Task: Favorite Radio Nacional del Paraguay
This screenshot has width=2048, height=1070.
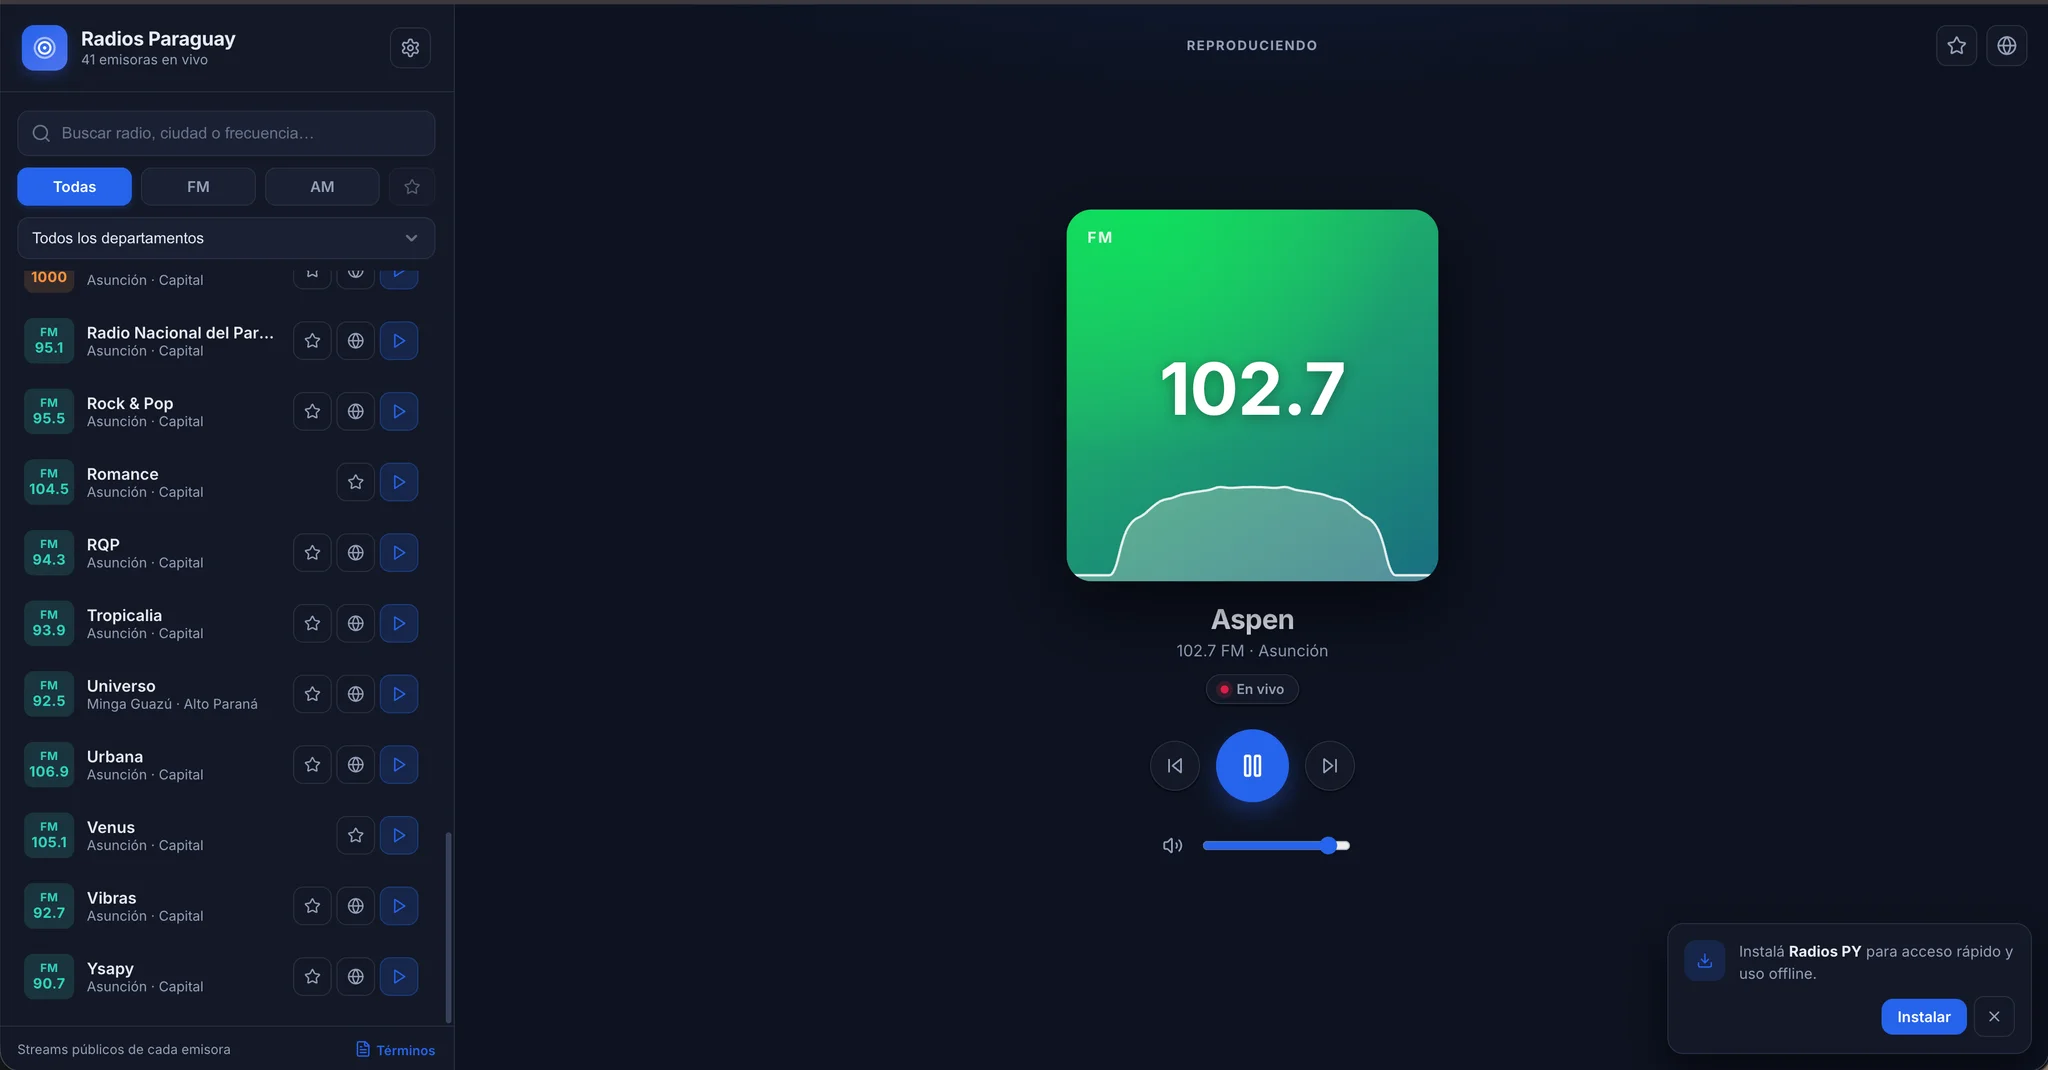Action: click(312, 341)
